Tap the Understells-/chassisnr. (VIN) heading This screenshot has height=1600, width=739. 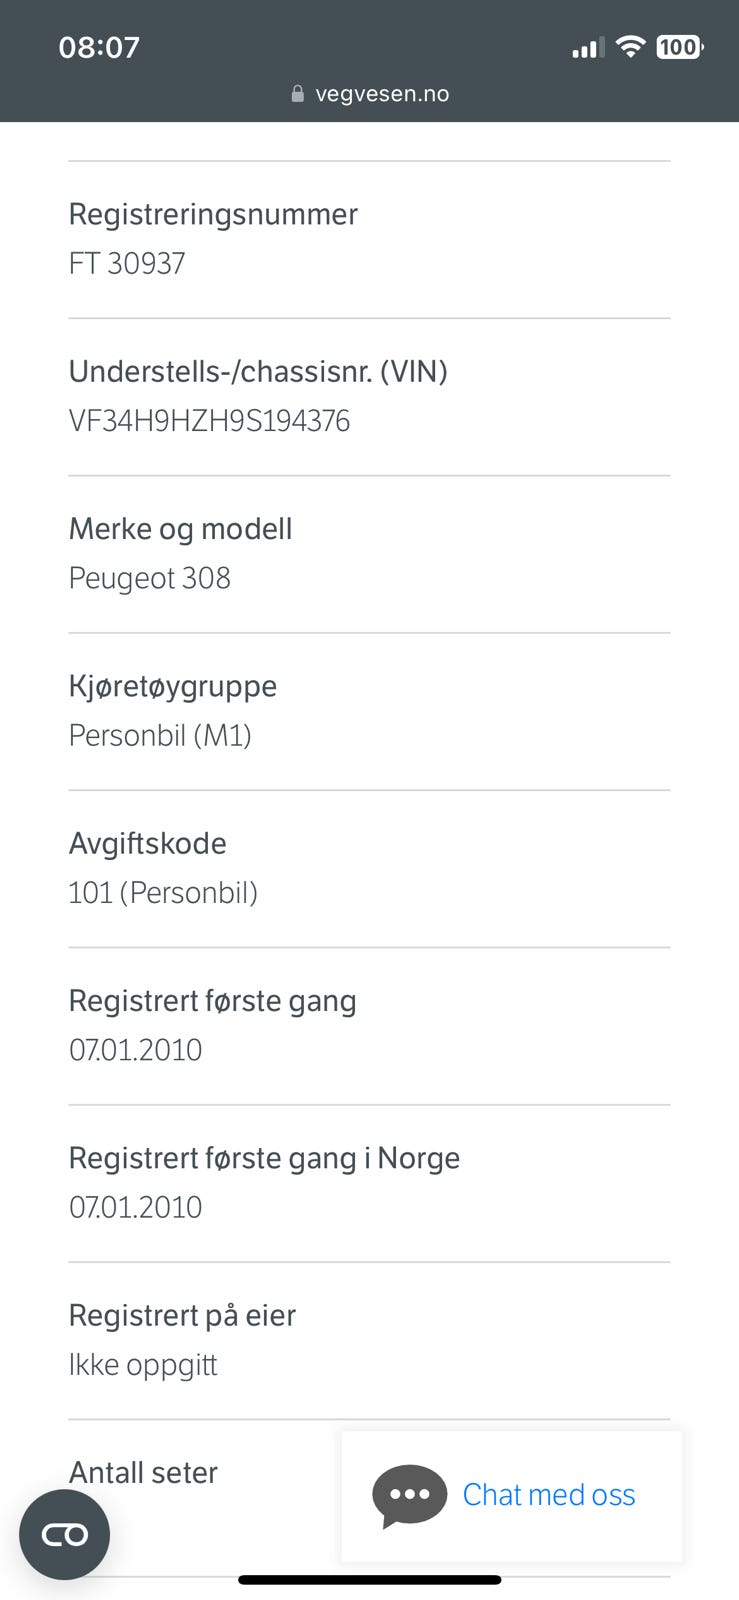pos(258,372)
